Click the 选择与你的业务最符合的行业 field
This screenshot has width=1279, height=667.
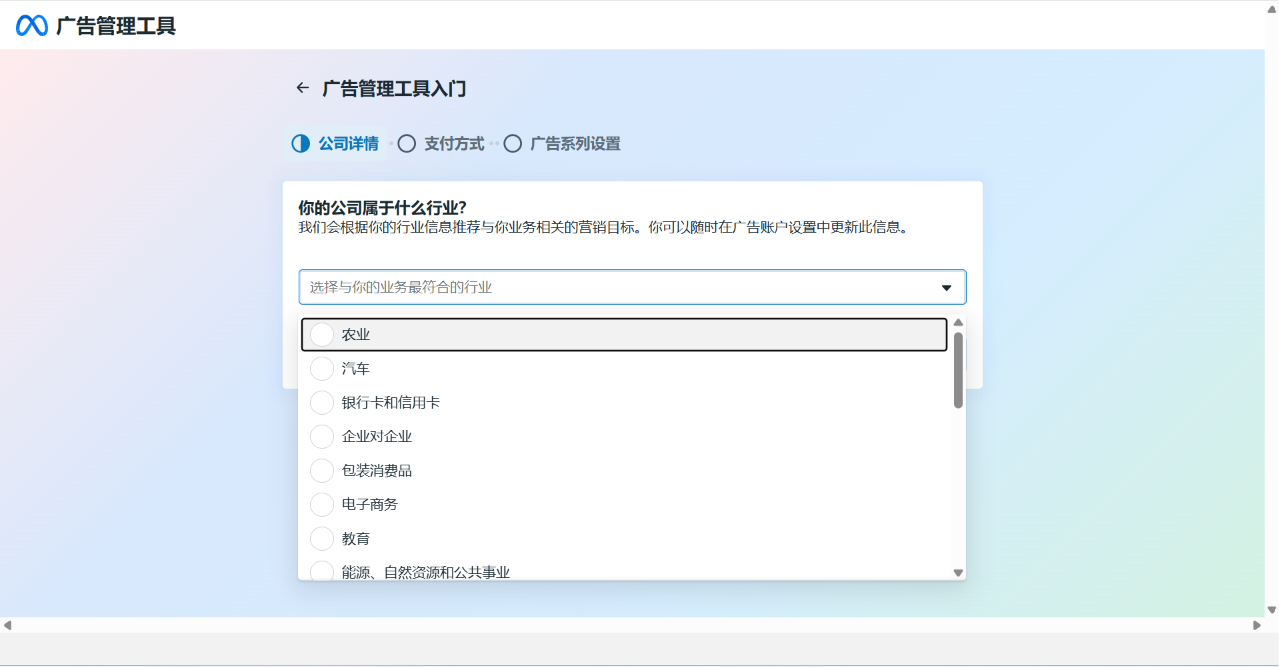[x=632, y=287]
